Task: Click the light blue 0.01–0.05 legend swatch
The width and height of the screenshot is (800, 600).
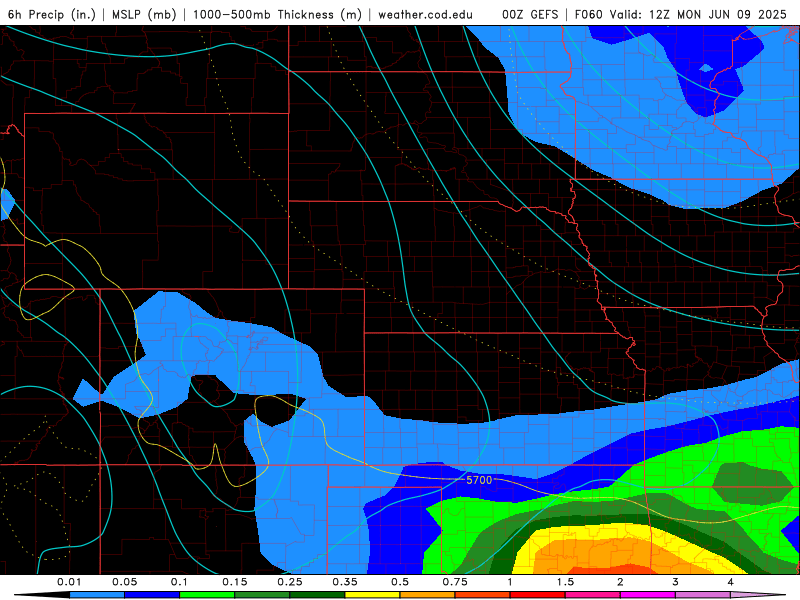Action: (x=97, y=595)
